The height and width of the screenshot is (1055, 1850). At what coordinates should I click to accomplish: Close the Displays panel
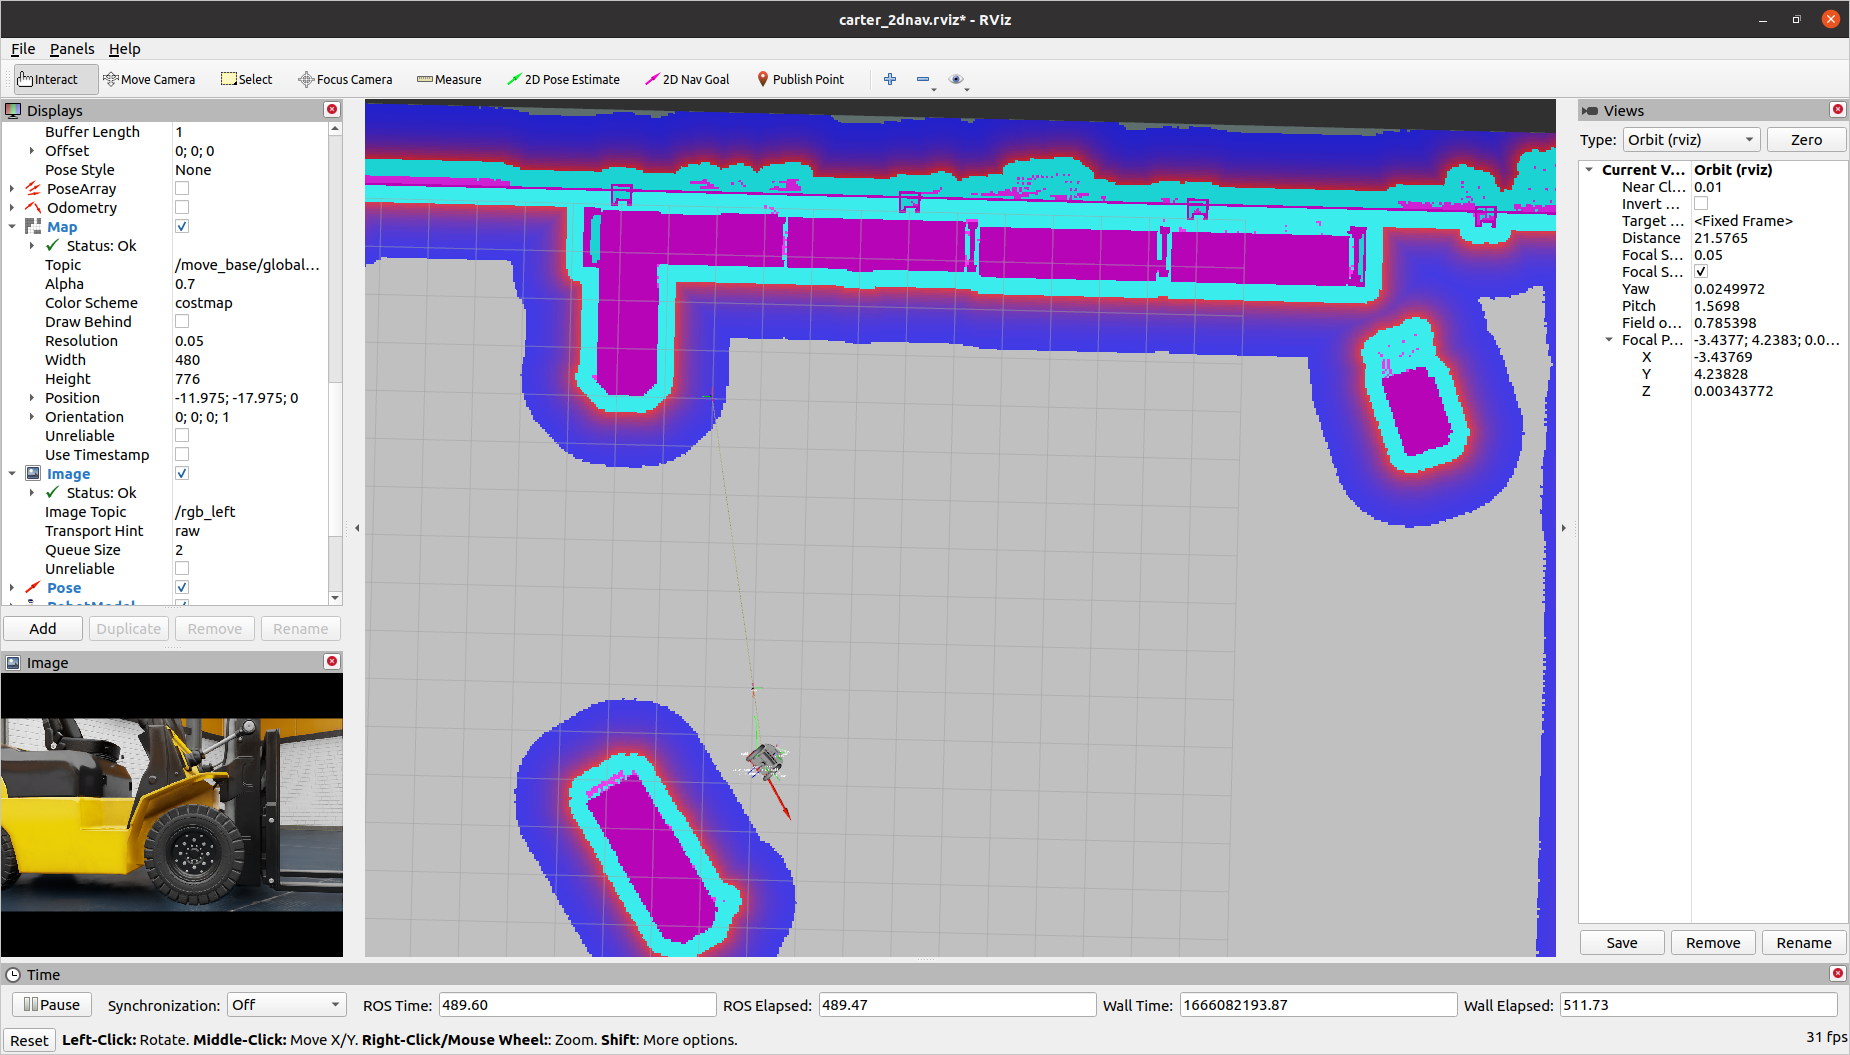point(332,110)
